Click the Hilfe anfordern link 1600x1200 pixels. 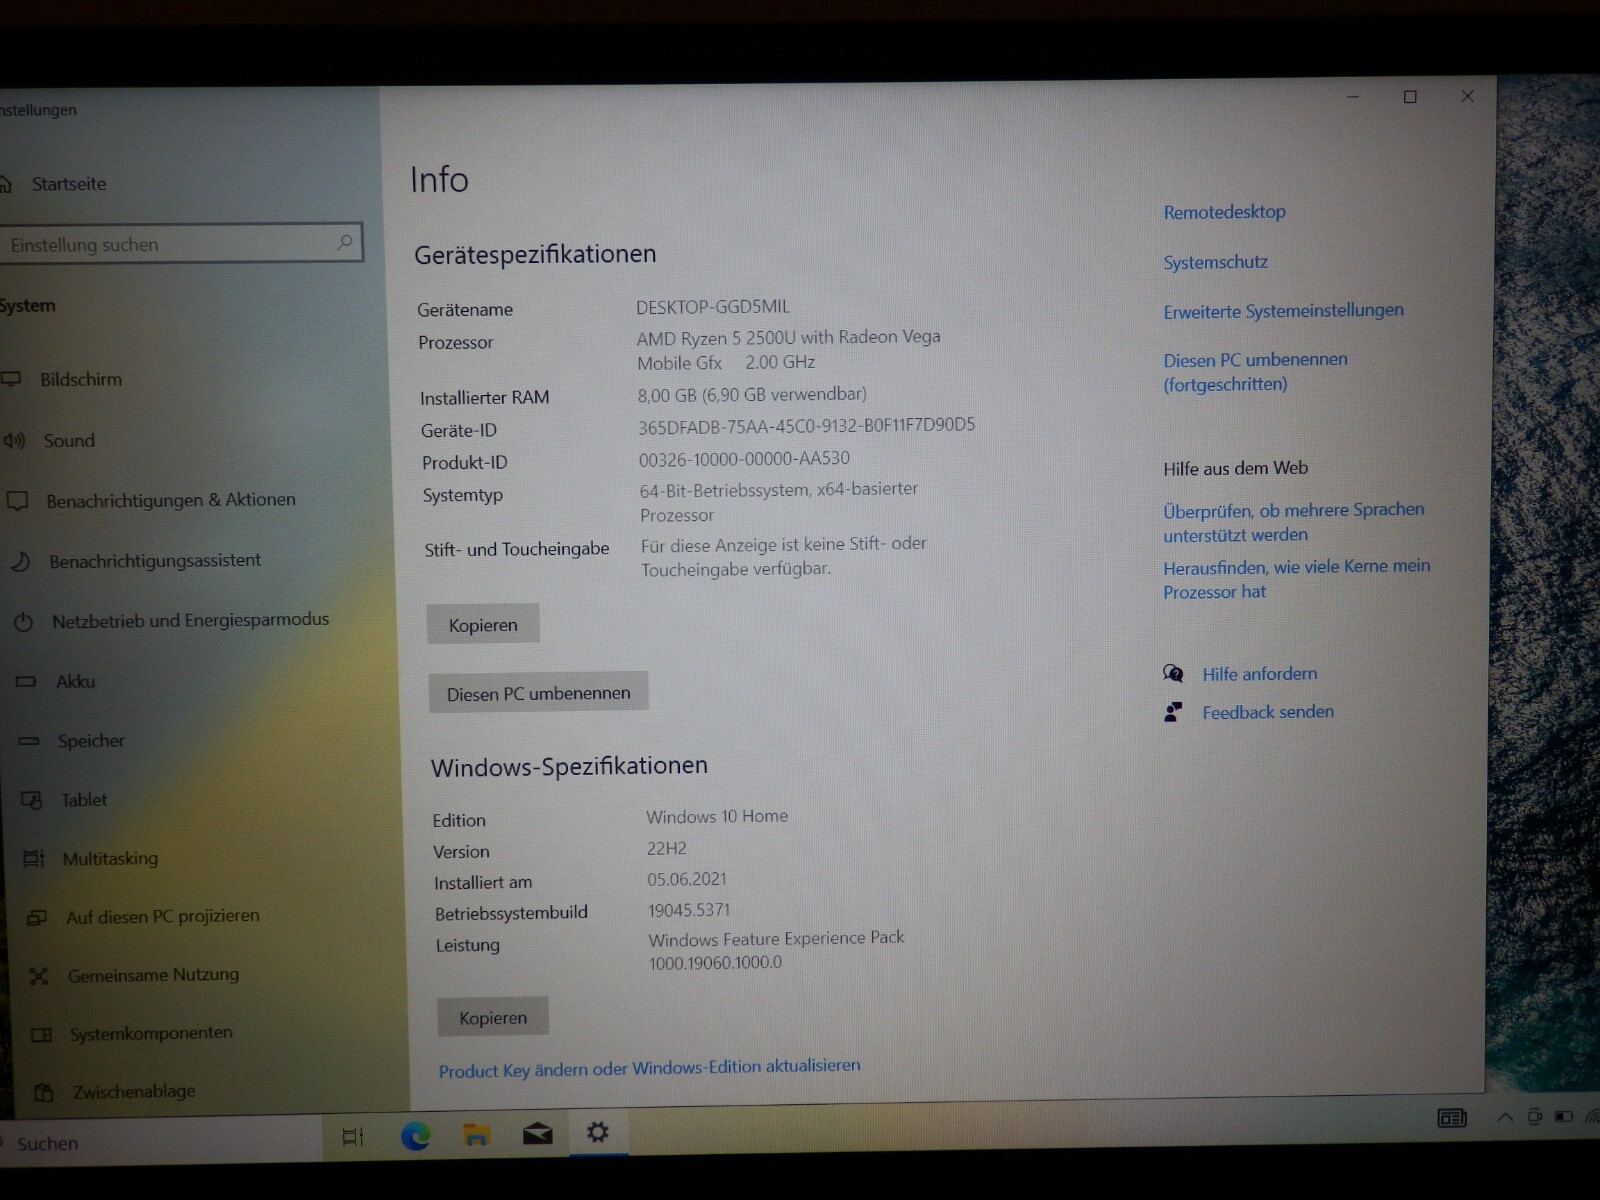click(x=1259, y=674)
